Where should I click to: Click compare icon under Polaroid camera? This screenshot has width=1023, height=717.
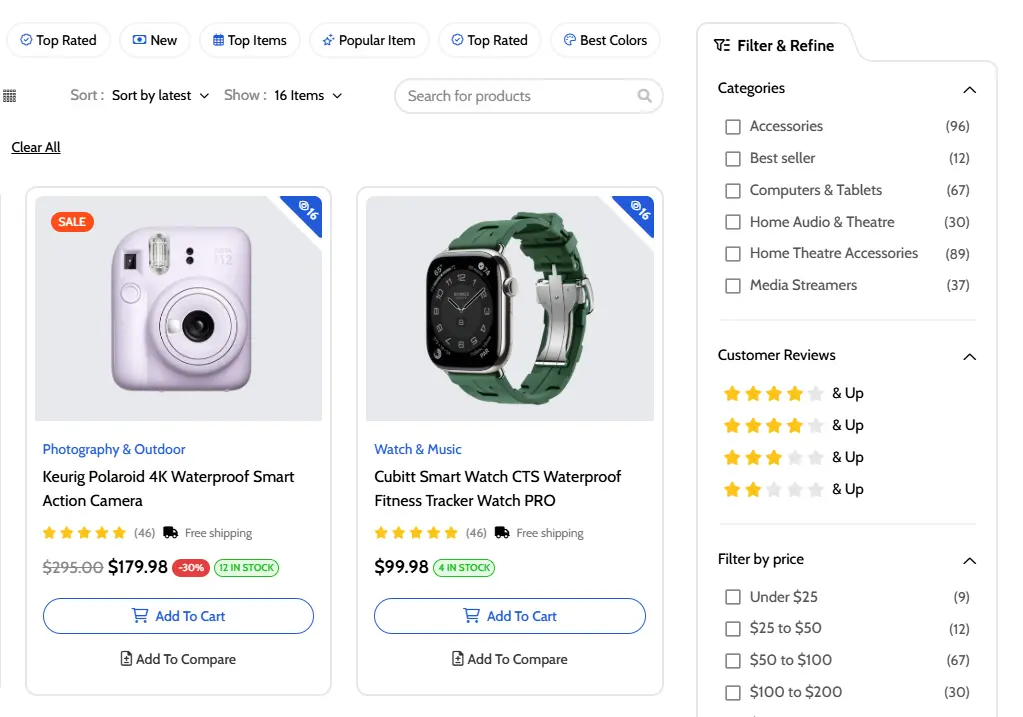point(126,659)
